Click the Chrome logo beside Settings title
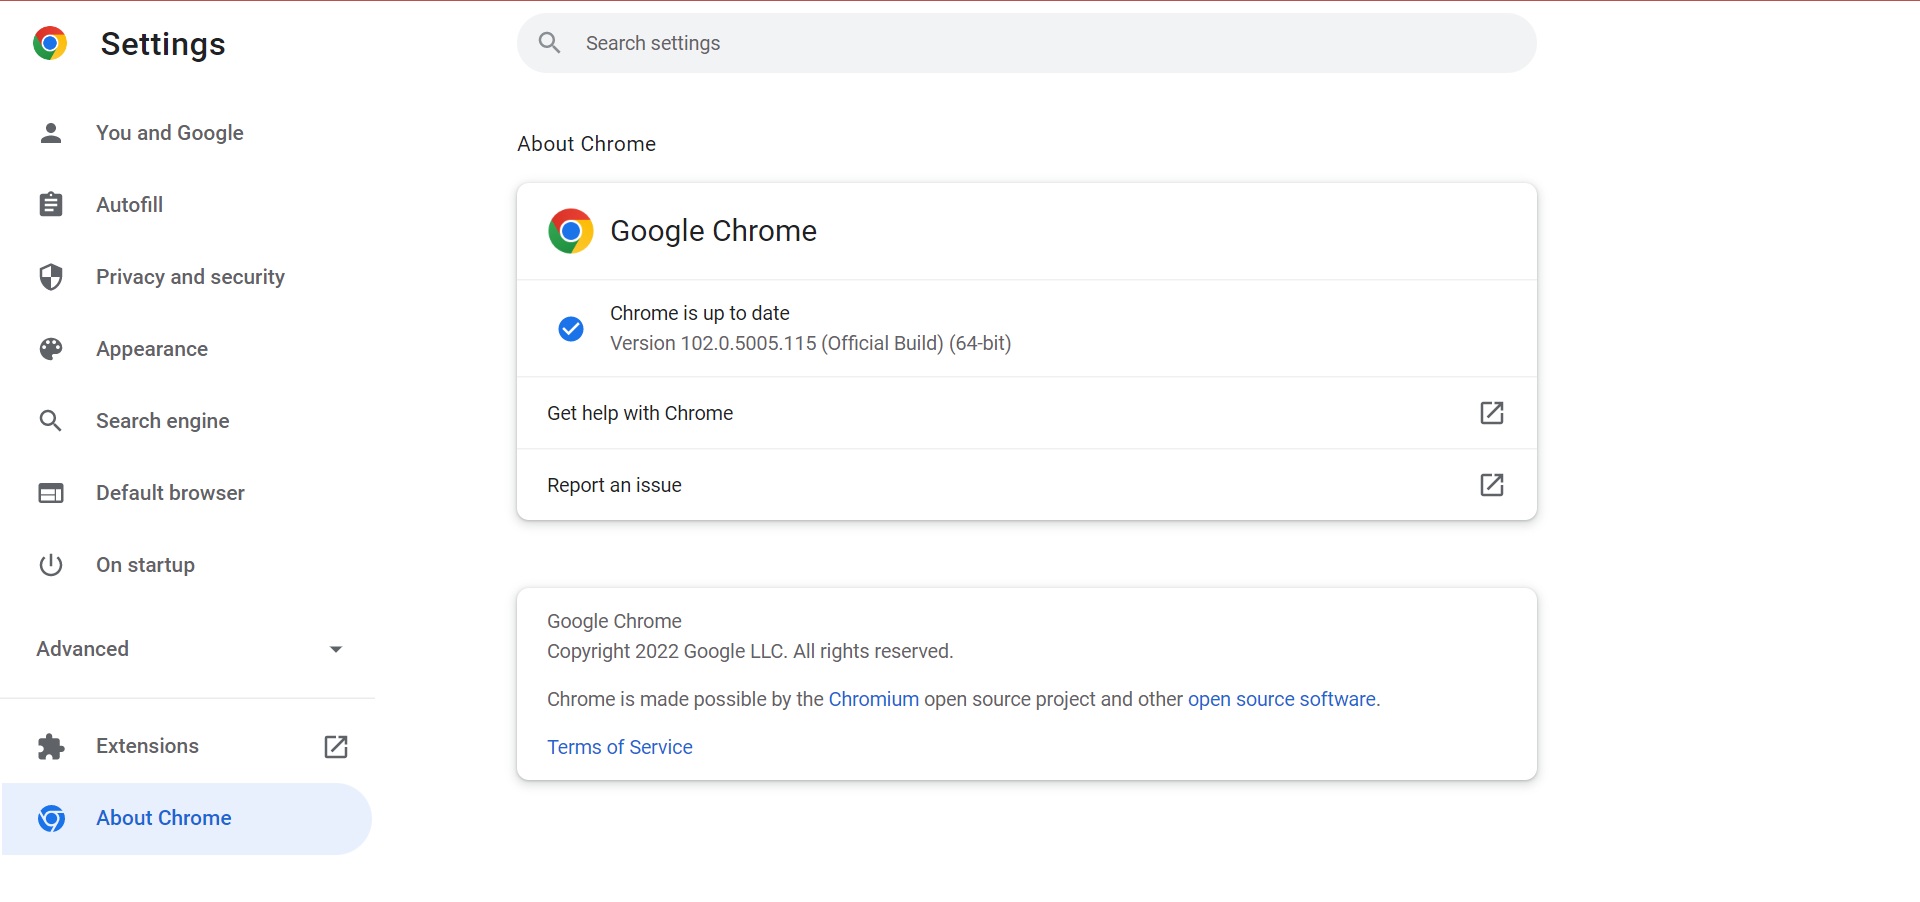 50,43
